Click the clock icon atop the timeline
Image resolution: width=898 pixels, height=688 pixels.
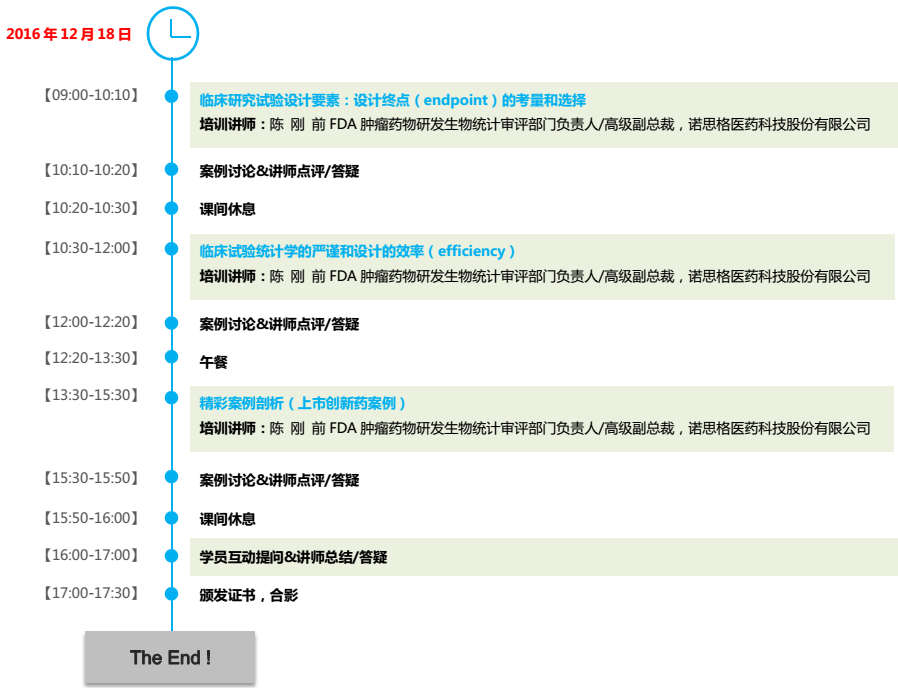172,33
